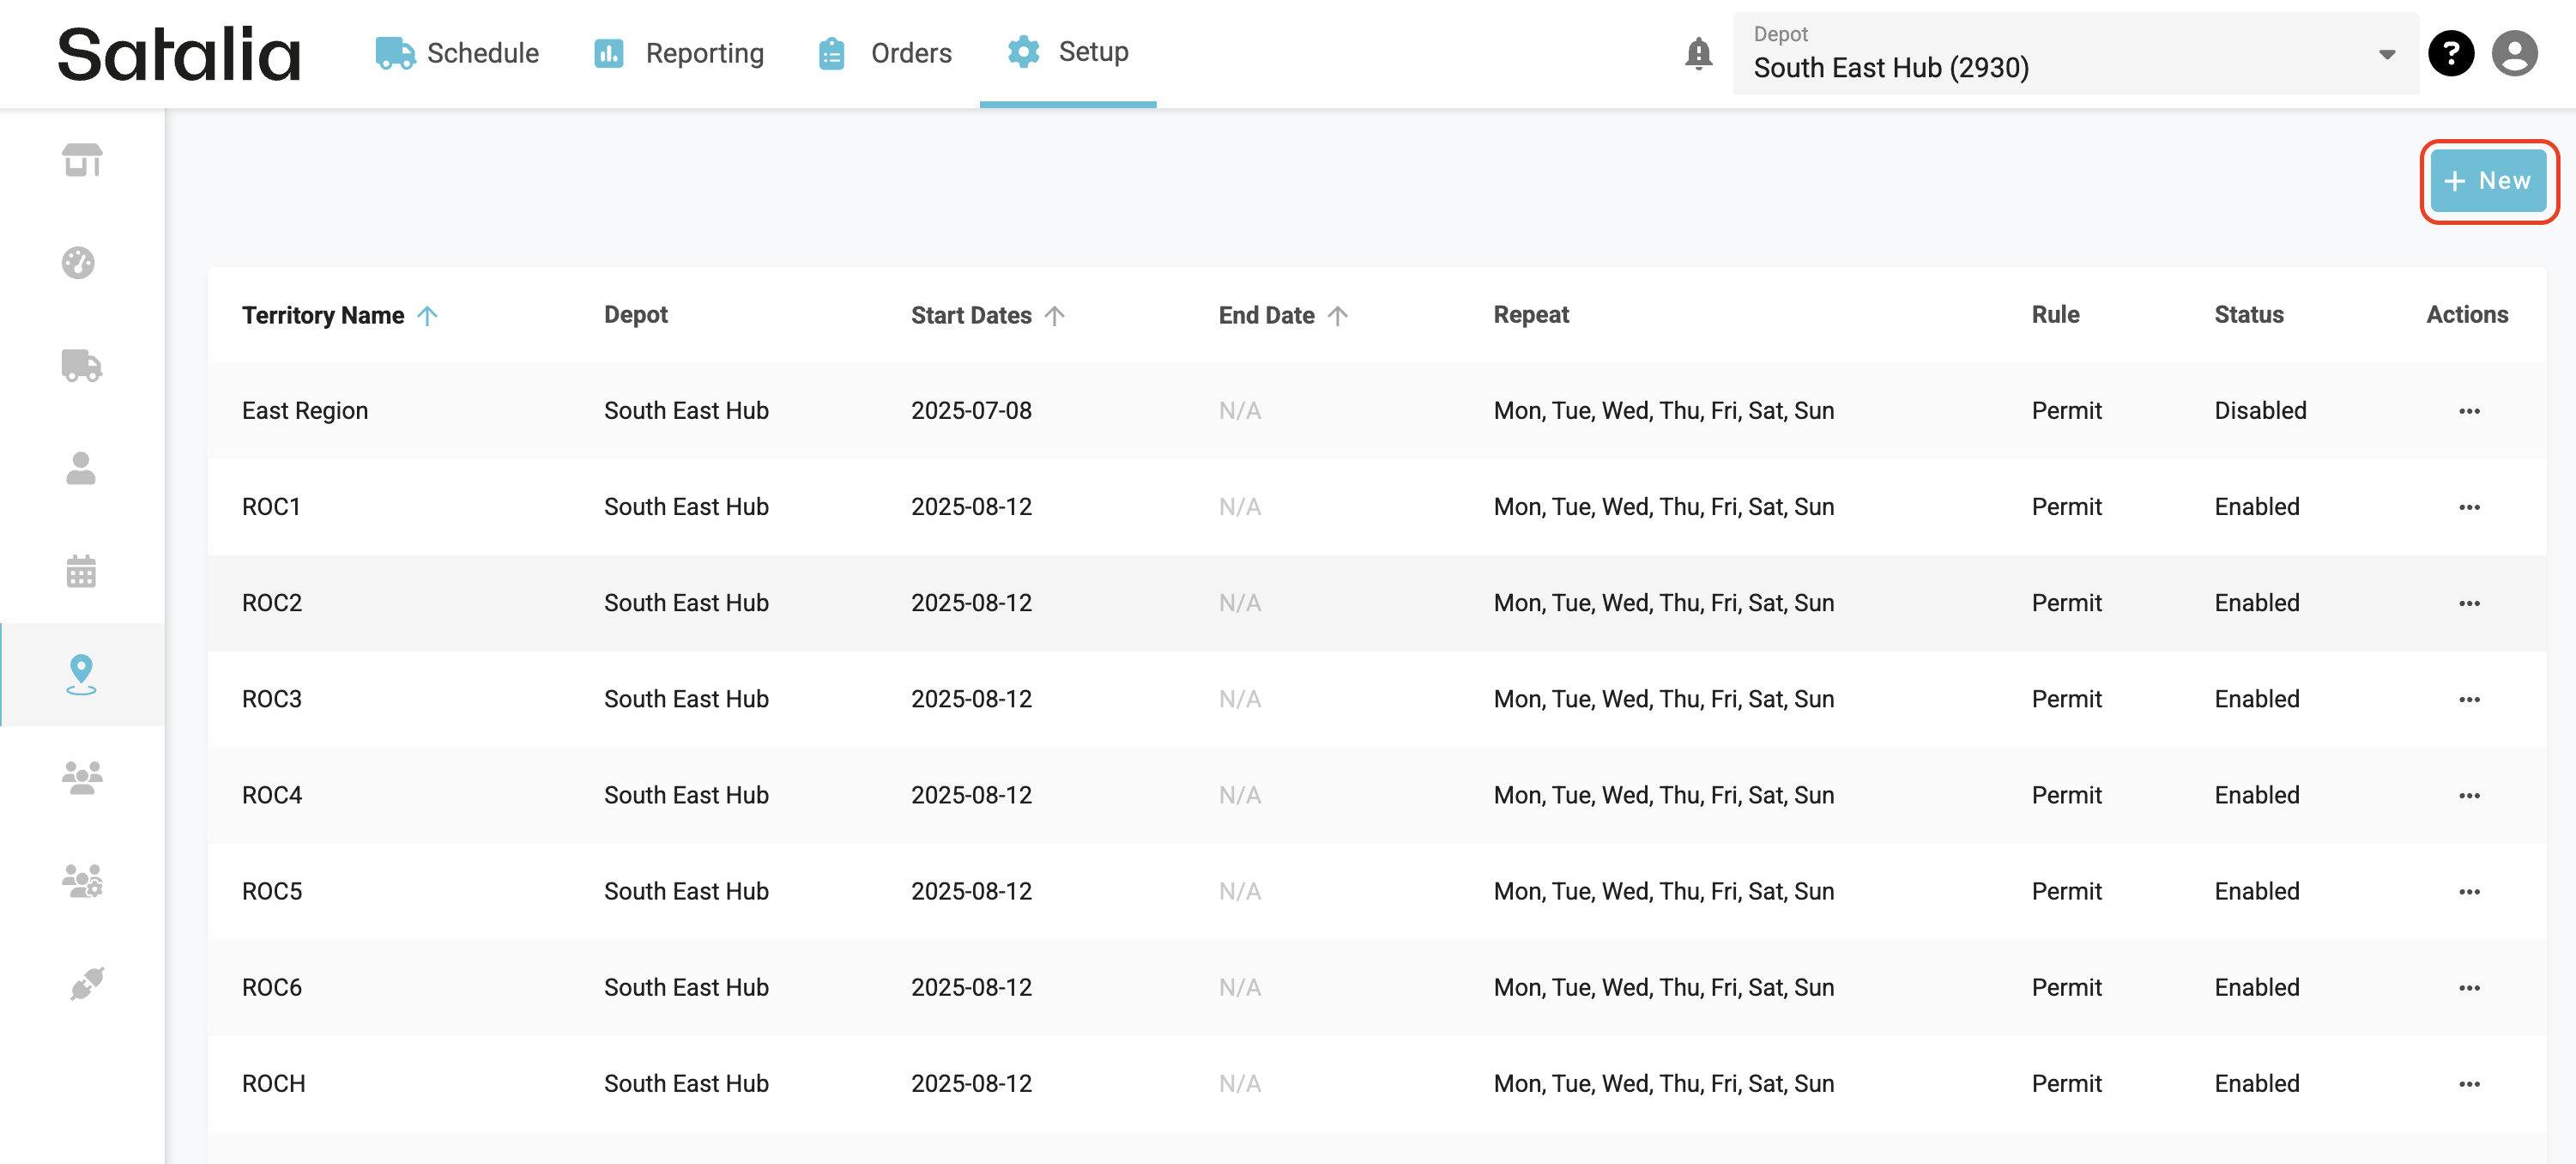Select the ROC5 territory name
This screenshot has height=1164, width=2576.
(271, 891)
